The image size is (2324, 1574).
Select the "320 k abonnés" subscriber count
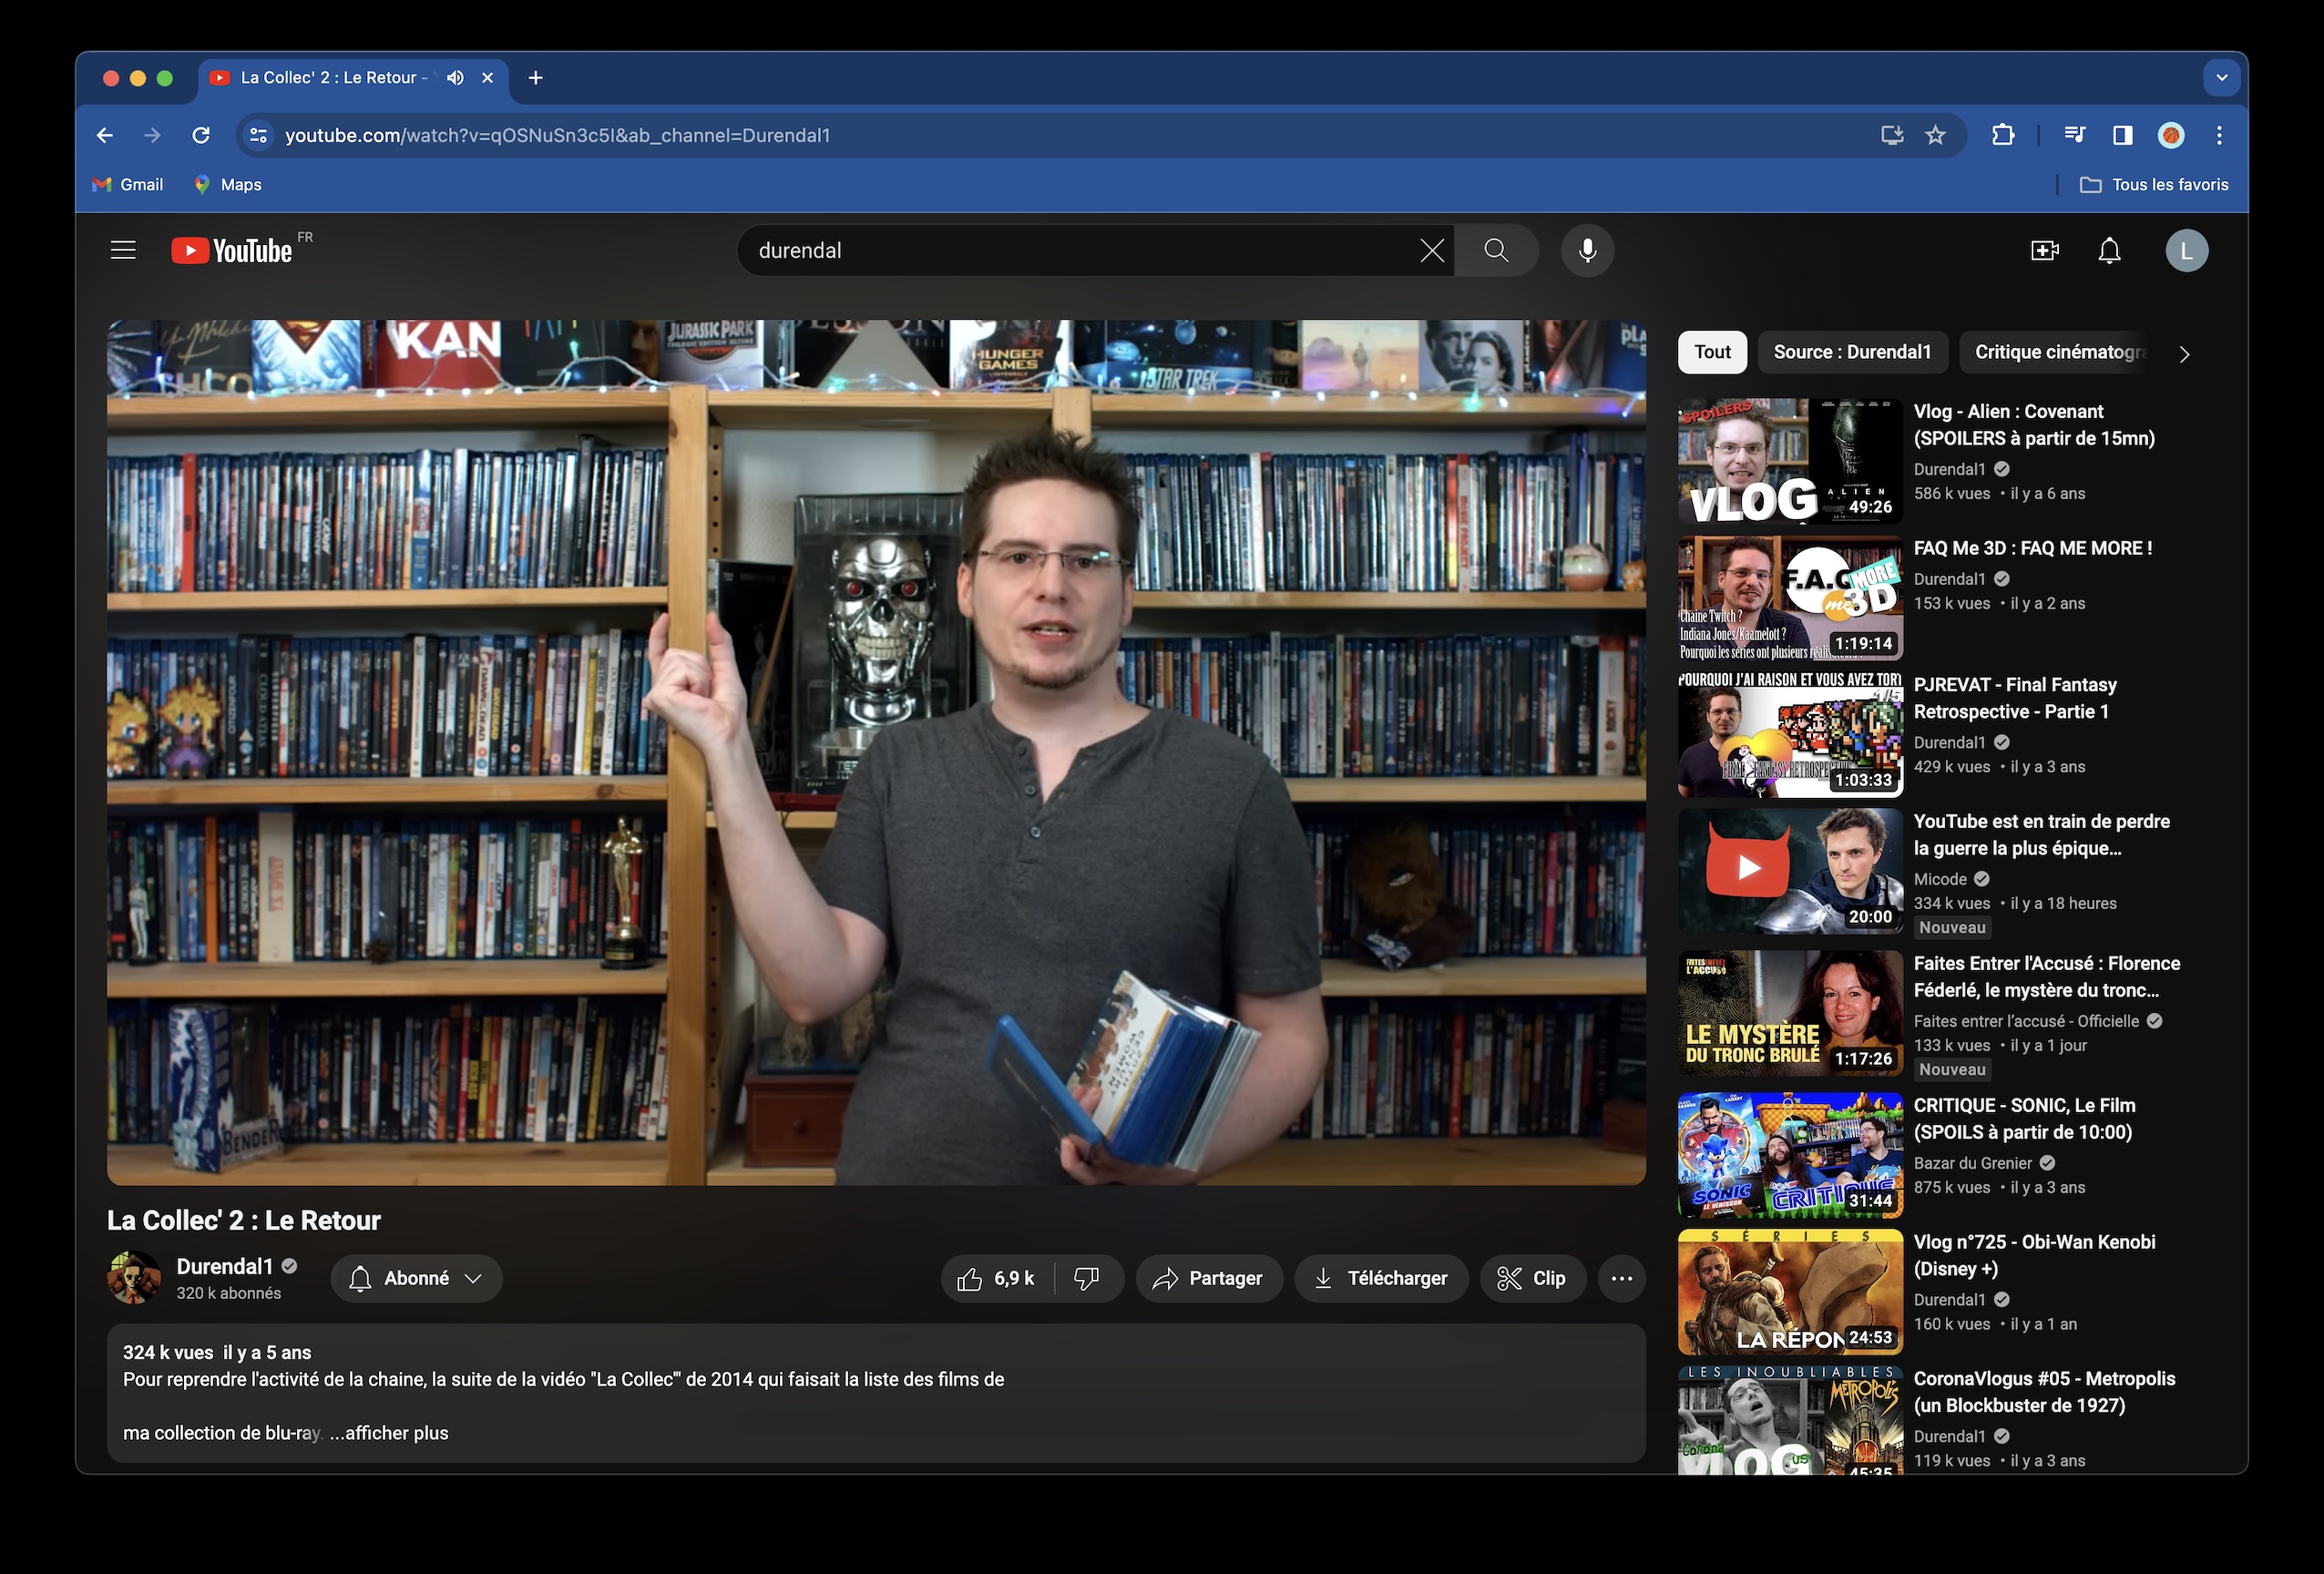coord(229,1293)
